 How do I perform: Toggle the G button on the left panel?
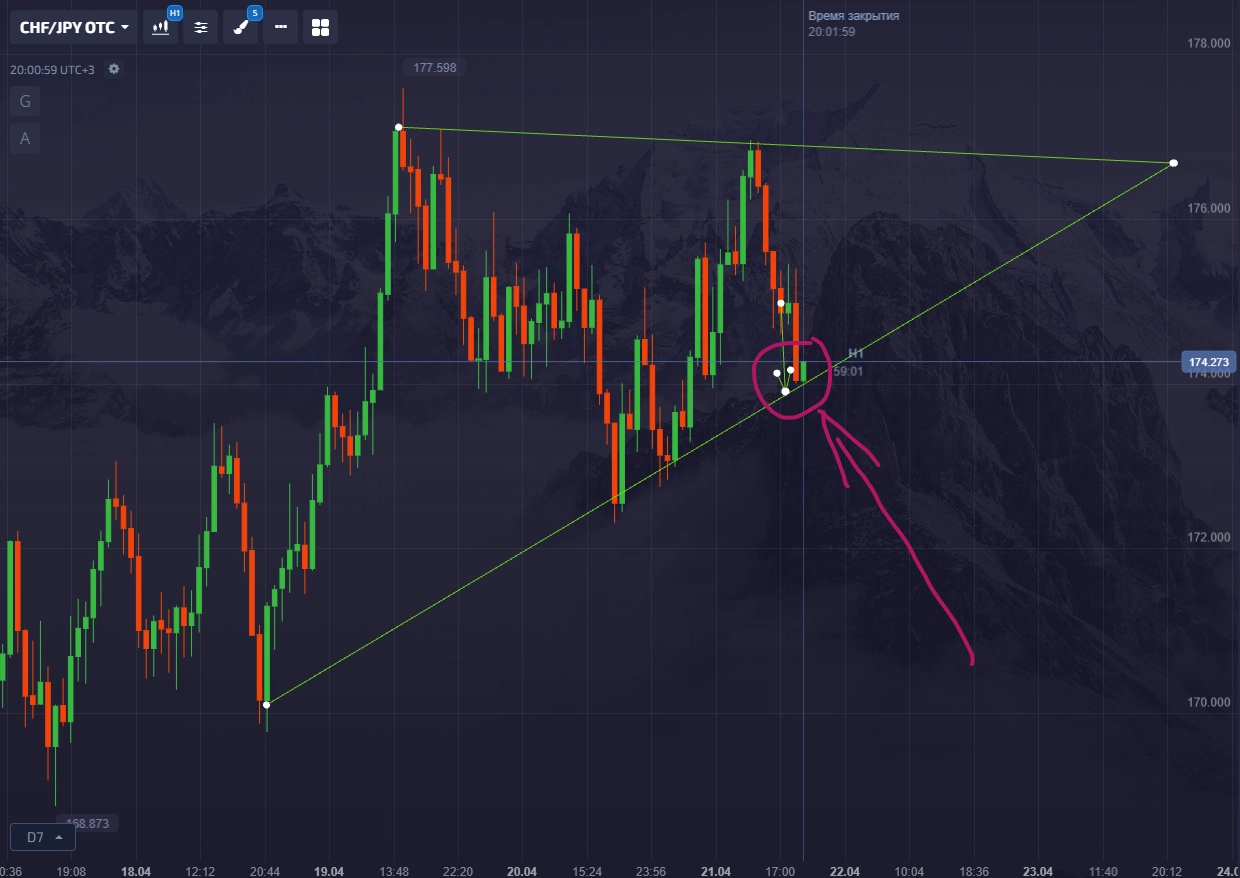coord(25,101)
